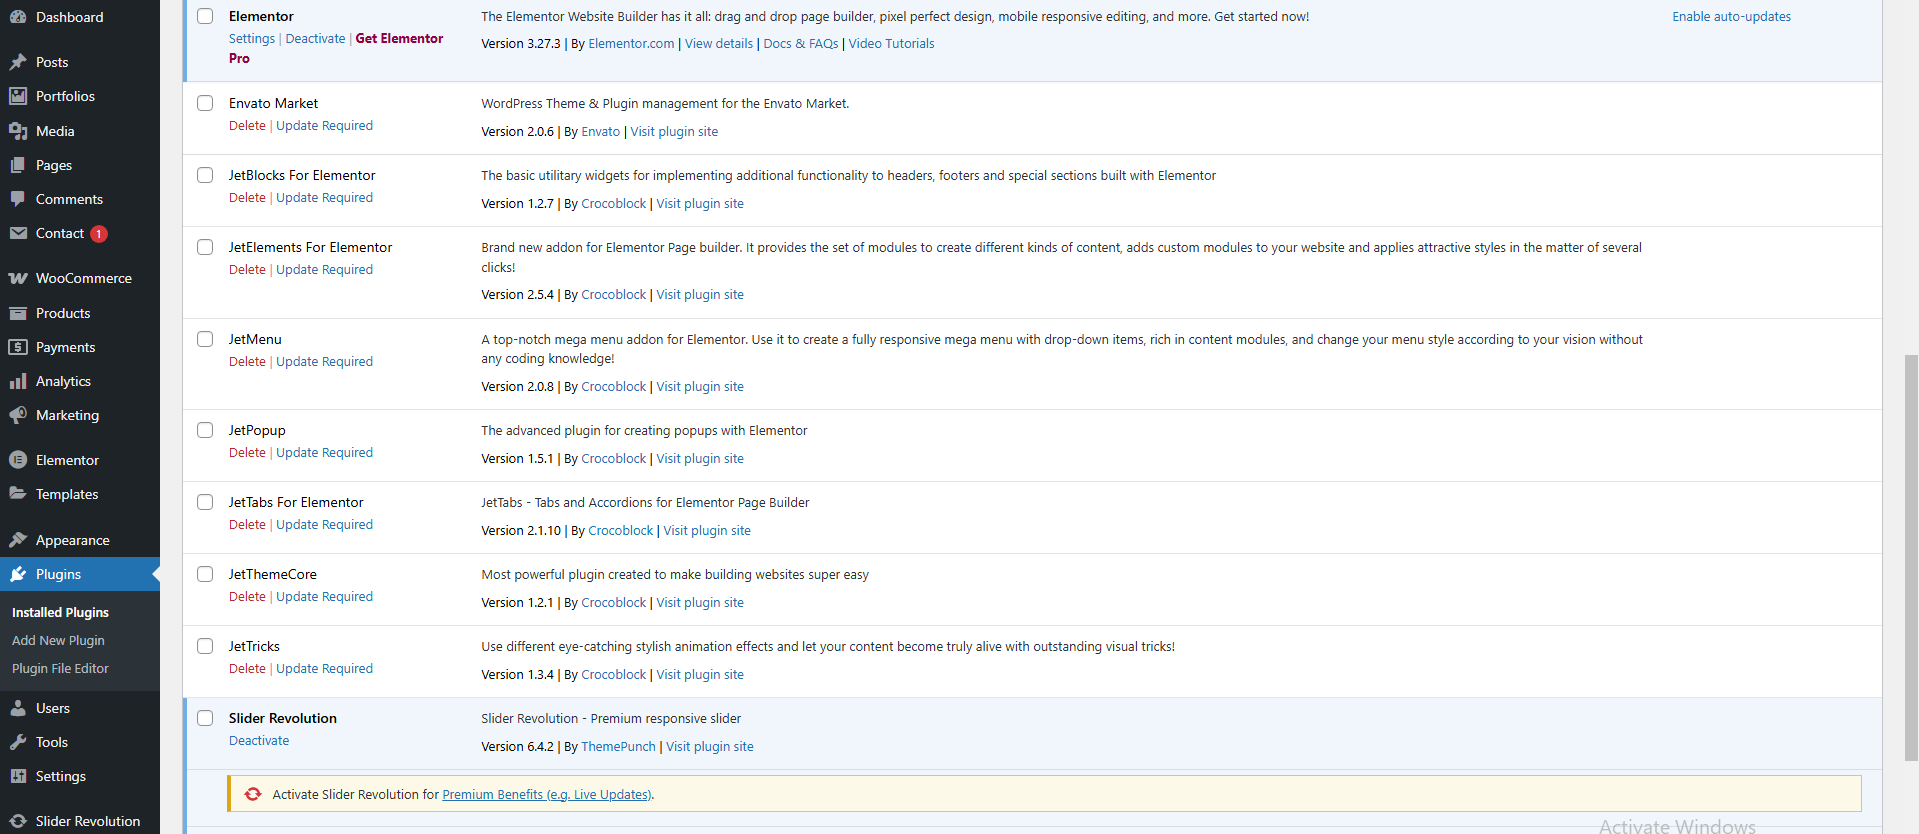Viewport: 1919px width, 834px height.
Task: Click the Settings sliders icon
Action: pos(18,776)
